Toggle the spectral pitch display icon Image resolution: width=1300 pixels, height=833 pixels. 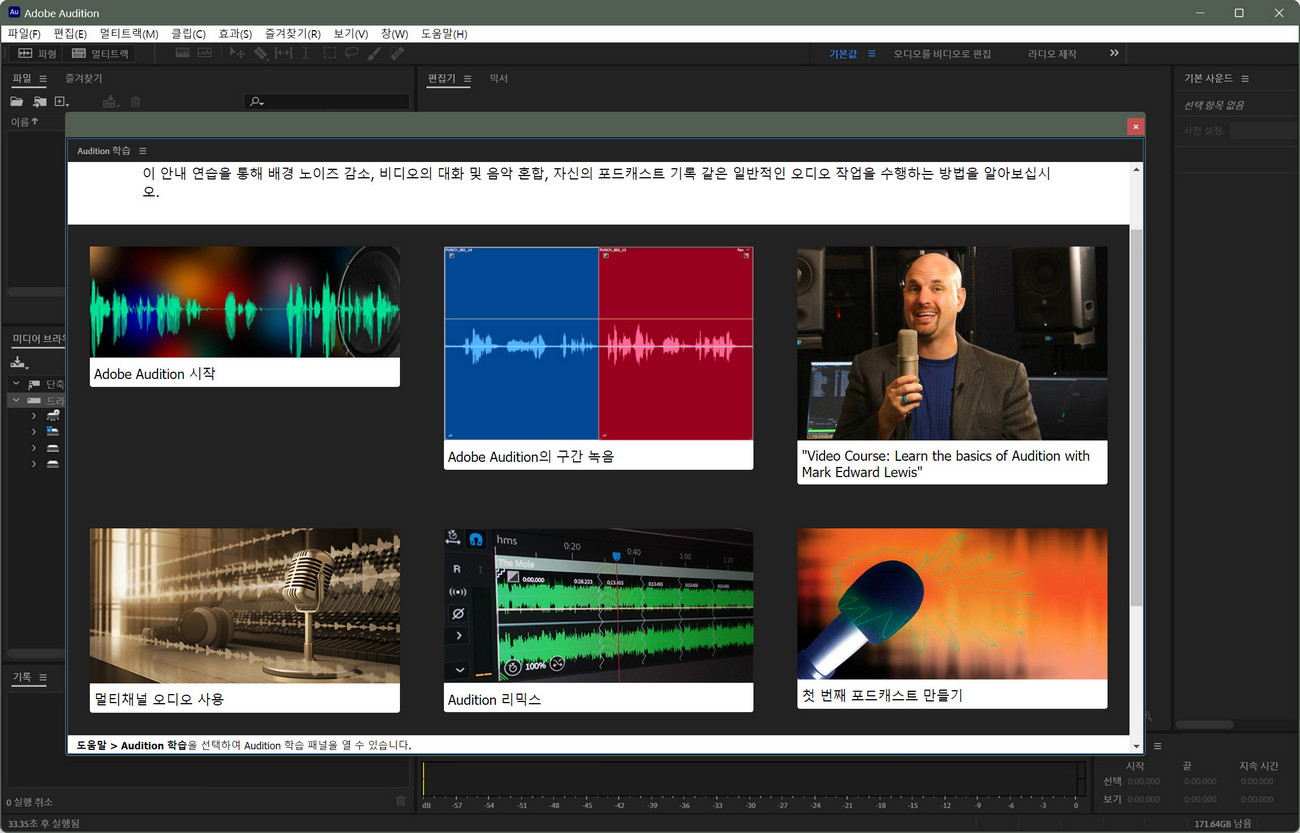(205, 53)
